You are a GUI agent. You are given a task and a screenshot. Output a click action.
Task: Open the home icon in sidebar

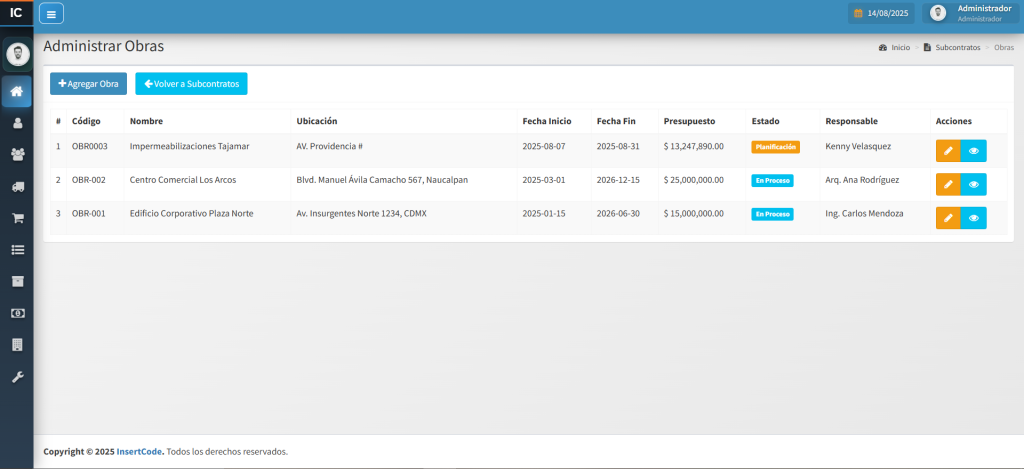(17, 92)
